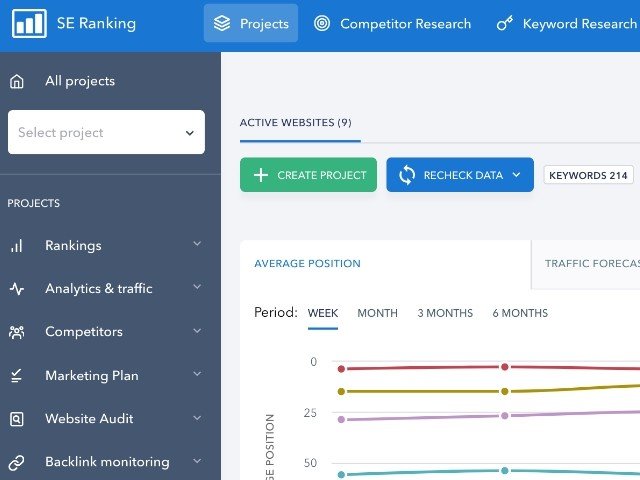The image size is (640, 480).
Task: Click the chart axis label 25
Action: [310, 413]
